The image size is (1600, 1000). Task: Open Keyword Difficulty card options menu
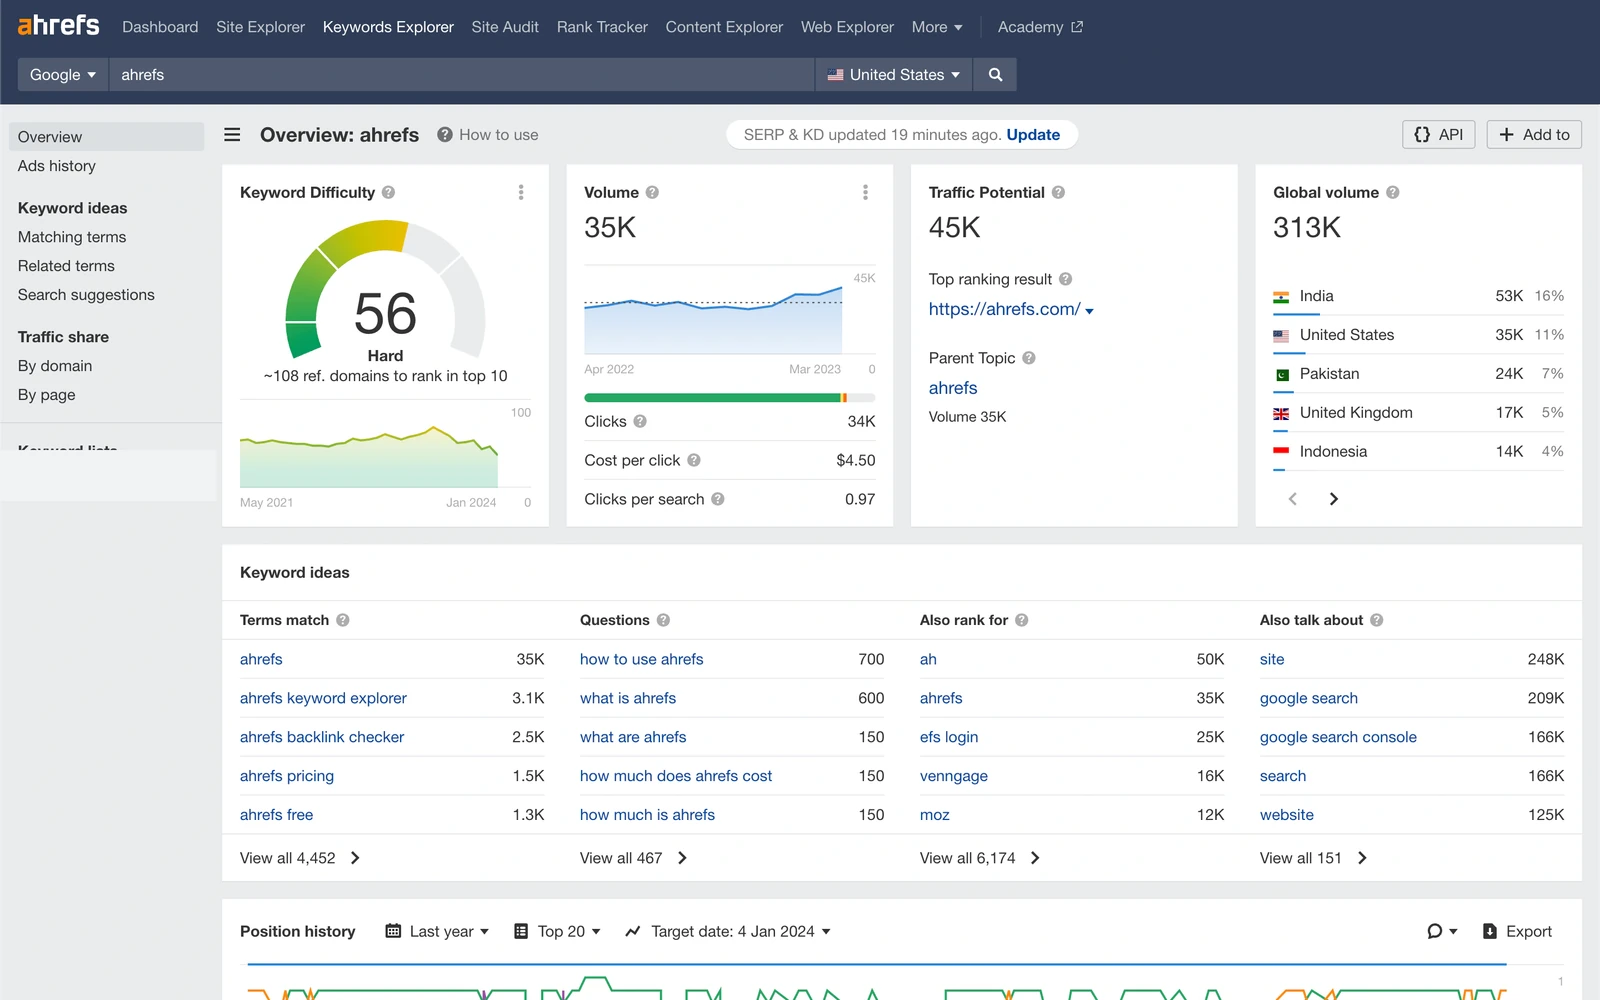(x=521, y=192)
